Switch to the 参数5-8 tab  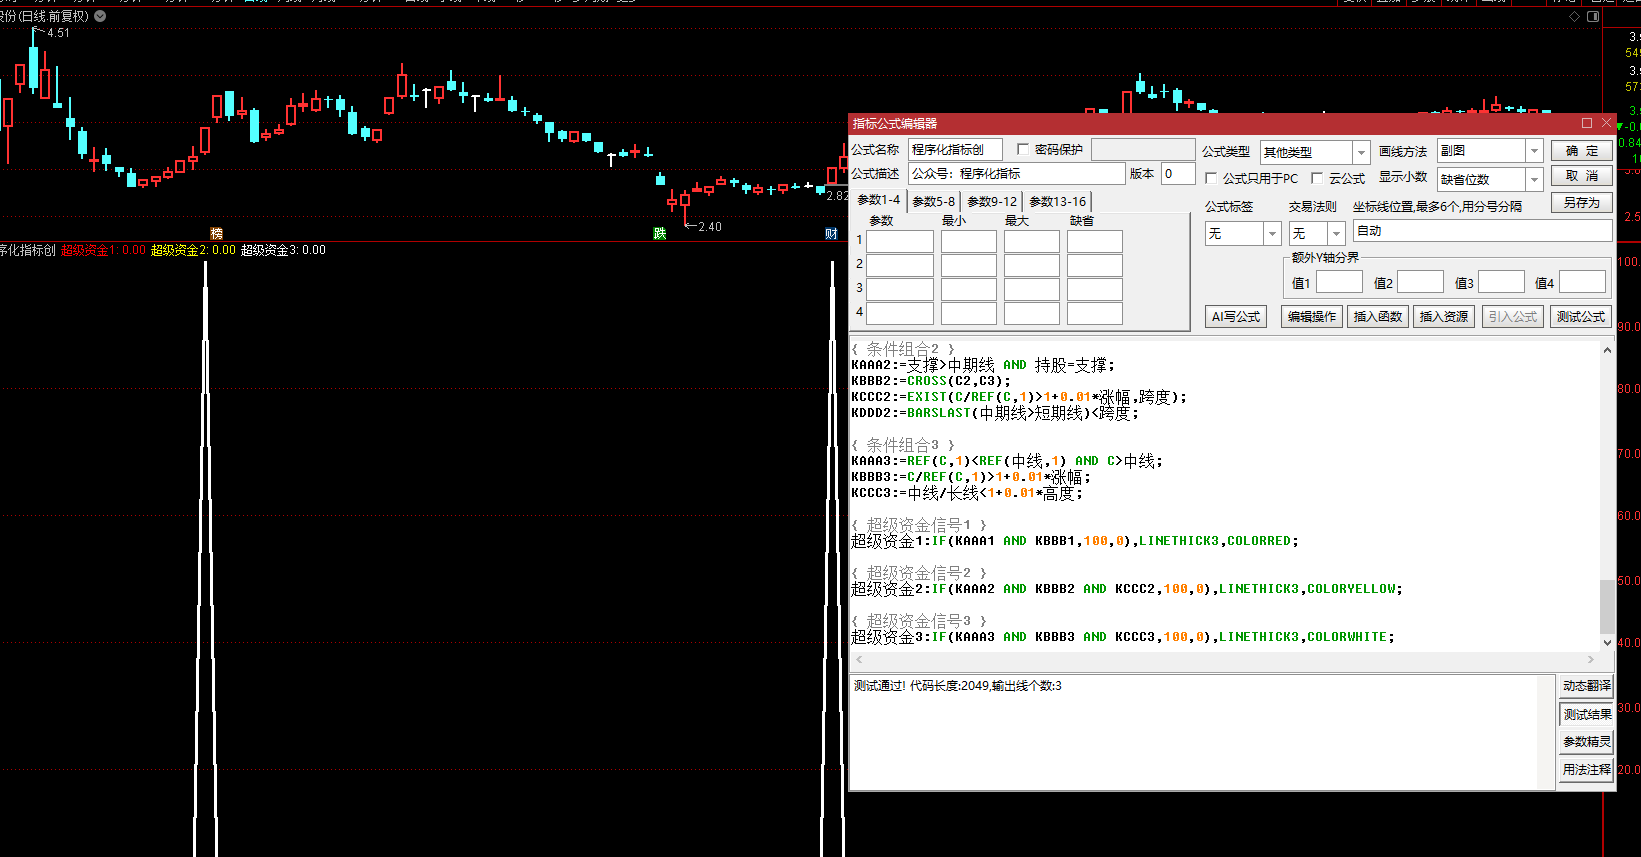[x=933, y=201]
